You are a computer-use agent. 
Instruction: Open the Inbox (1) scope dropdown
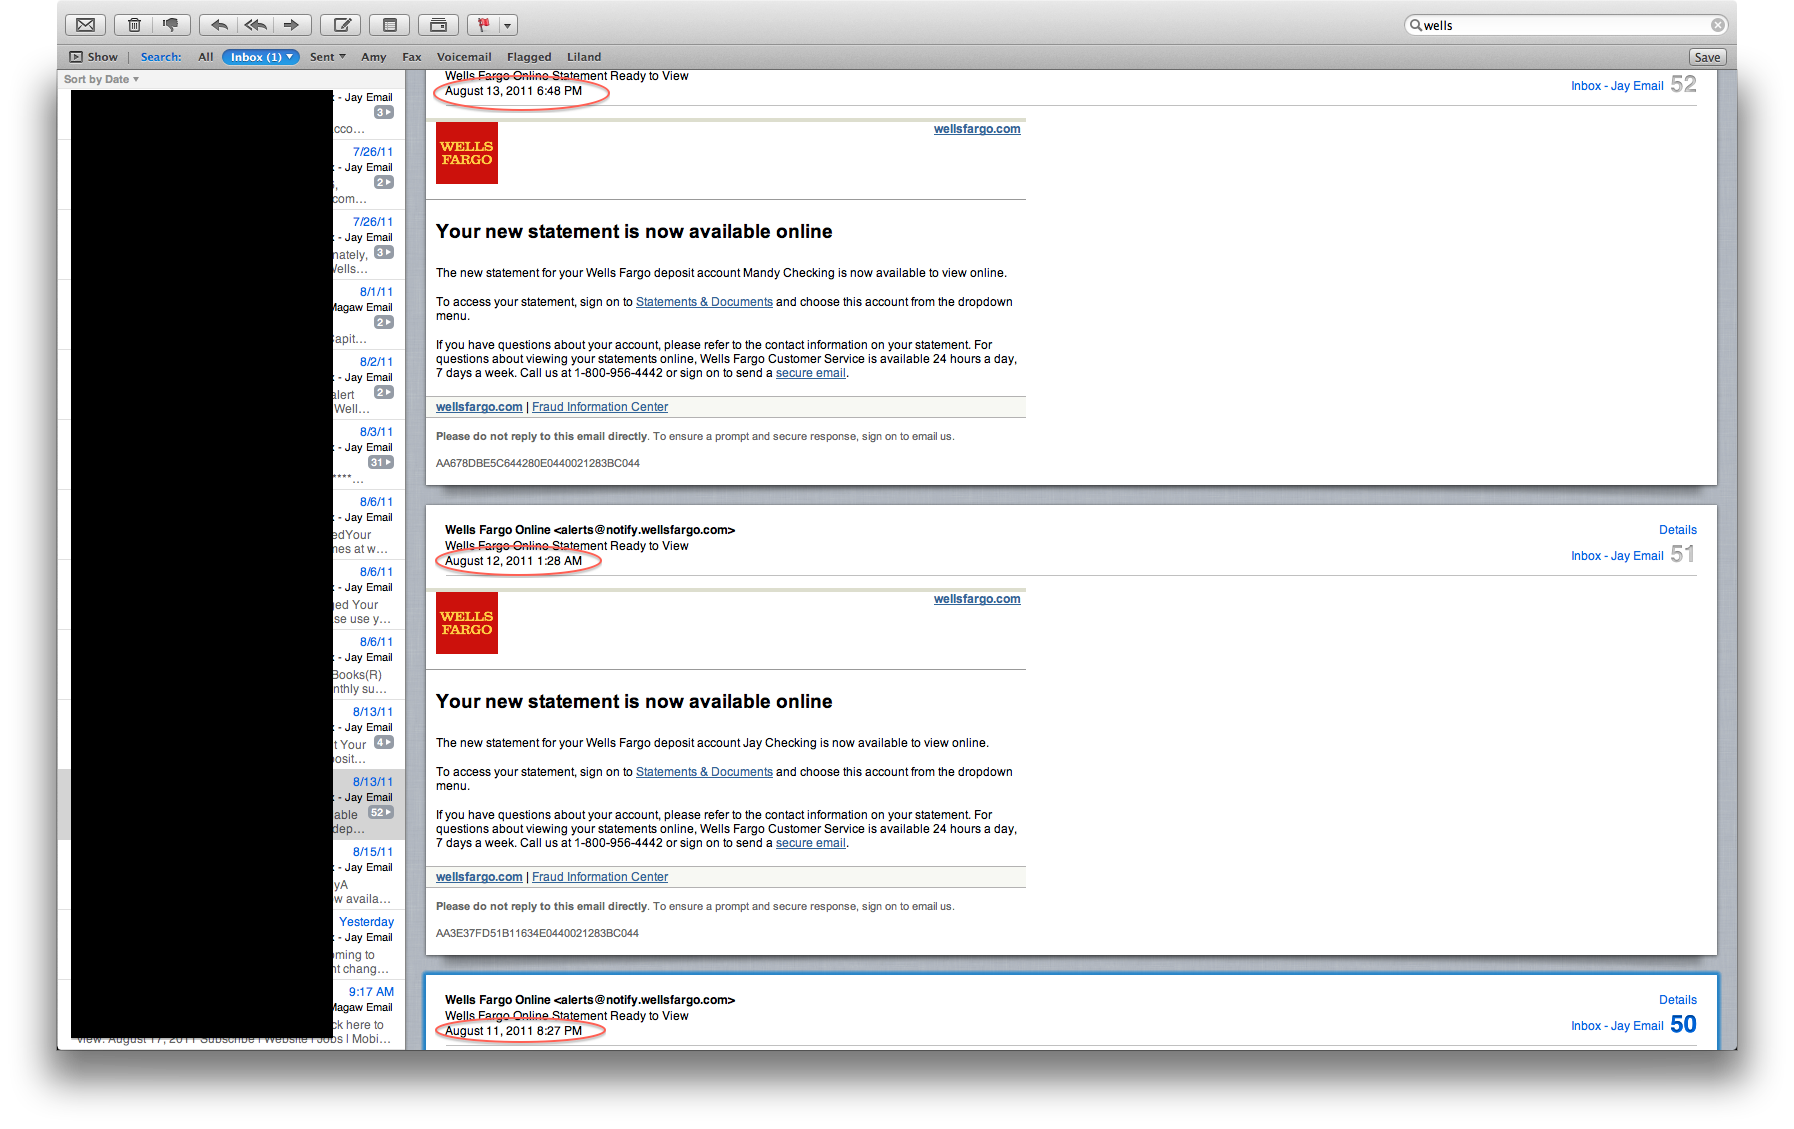261,57
